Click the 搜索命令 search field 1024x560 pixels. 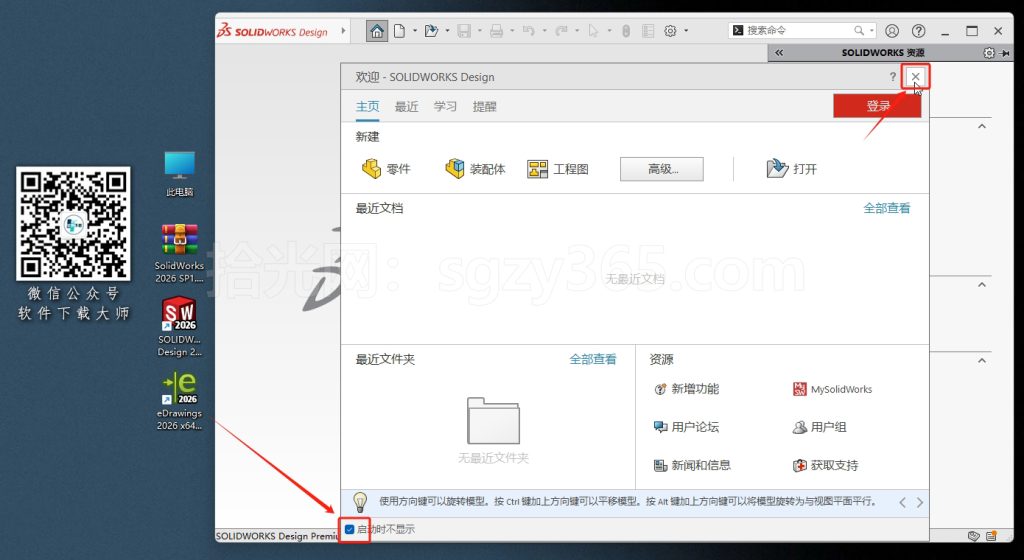pyautogui.click(x=800, y=31)
